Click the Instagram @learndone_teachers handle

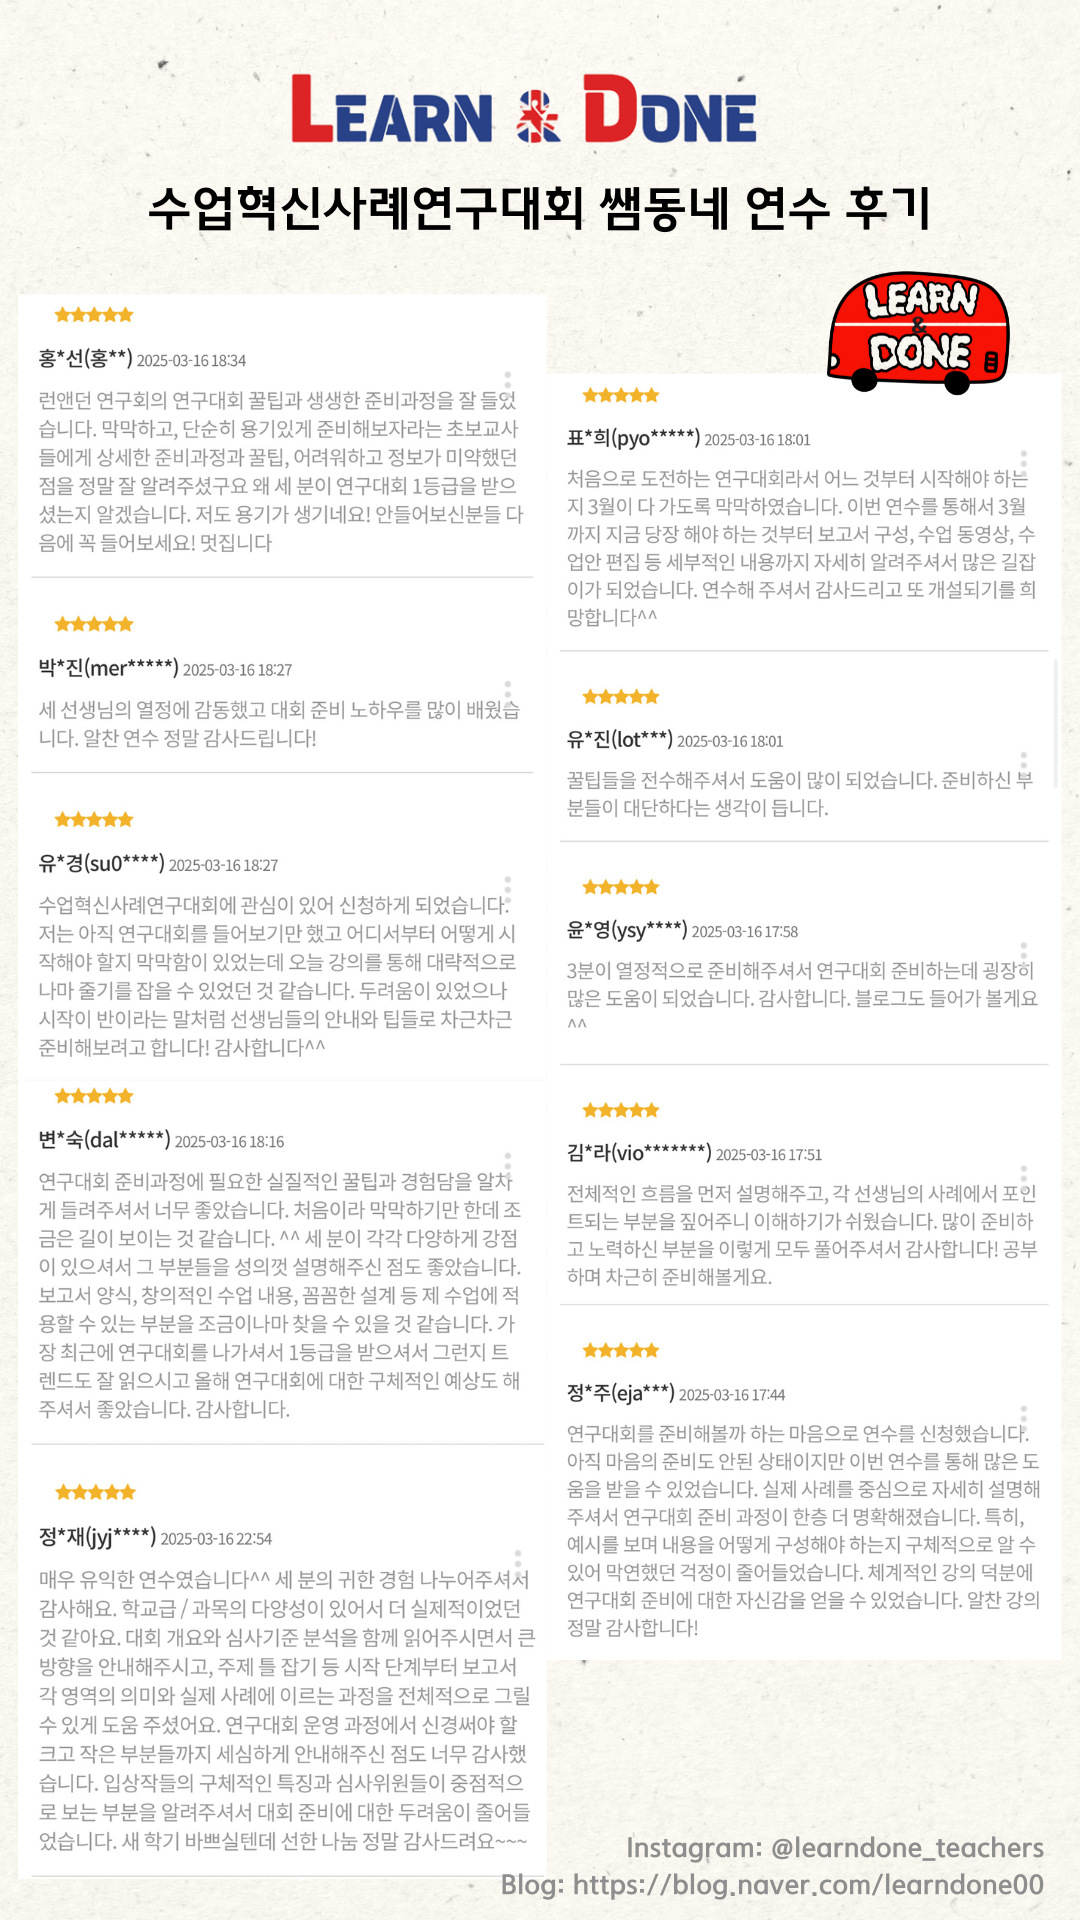pyautogui.click(x=835, y=1848)
